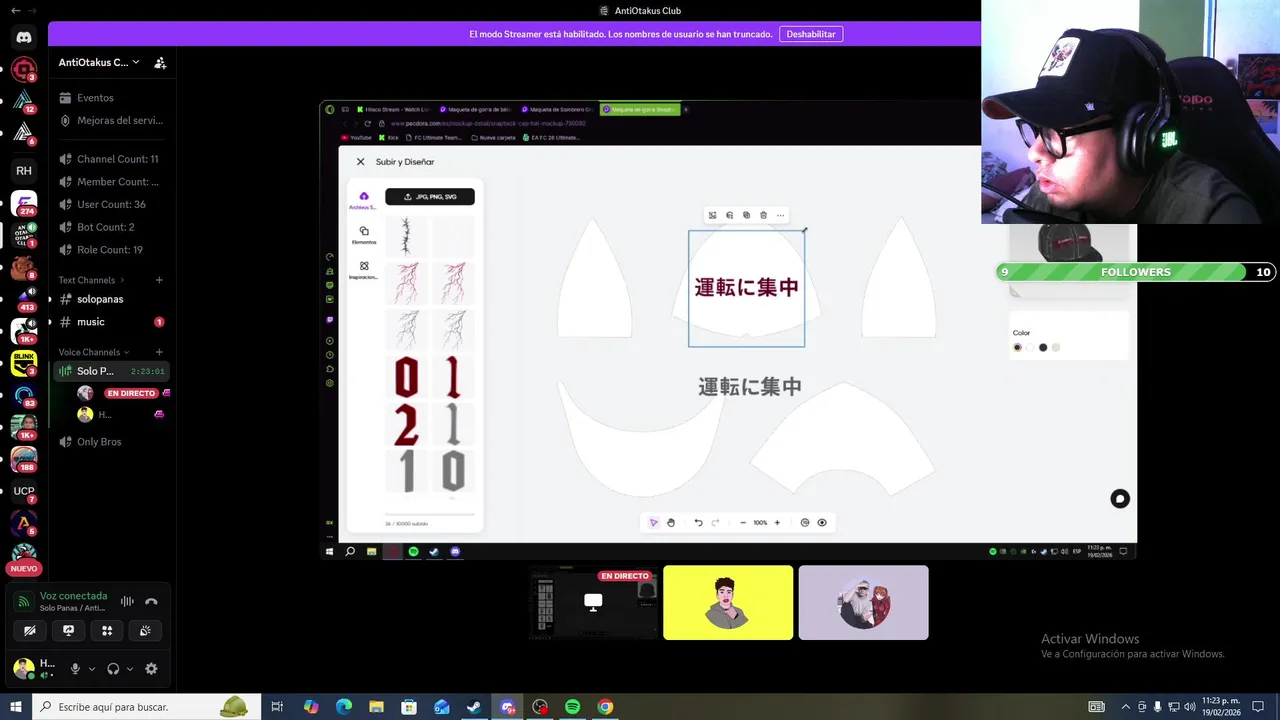Open Steam from the Windows taskbar
The image size is (1280, 720).
[474, 707]
